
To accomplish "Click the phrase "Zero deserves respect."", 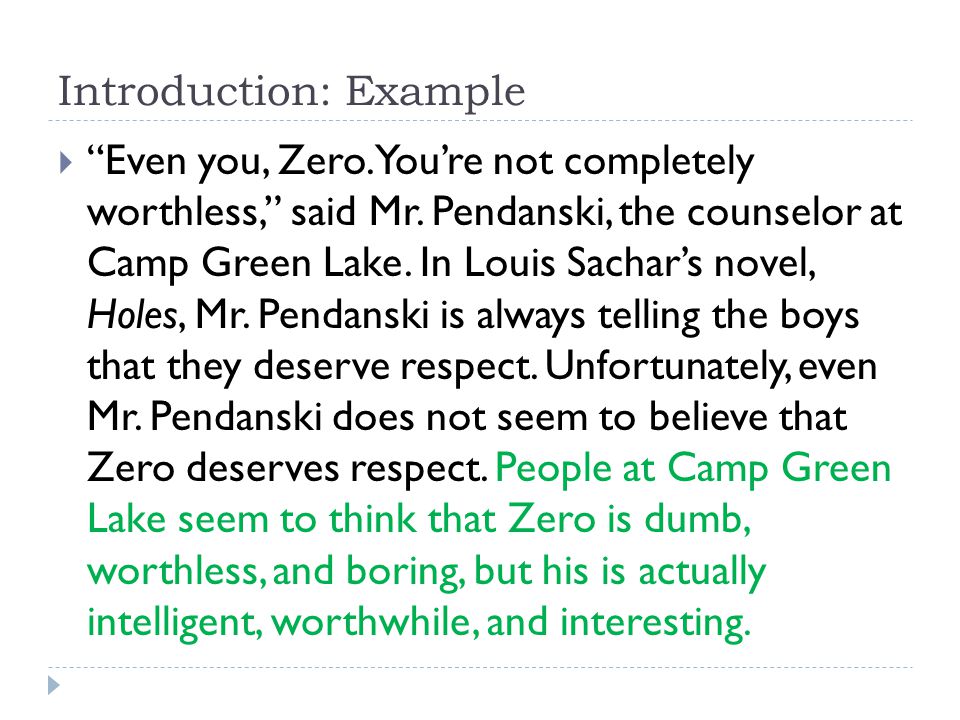I will 287,470.
